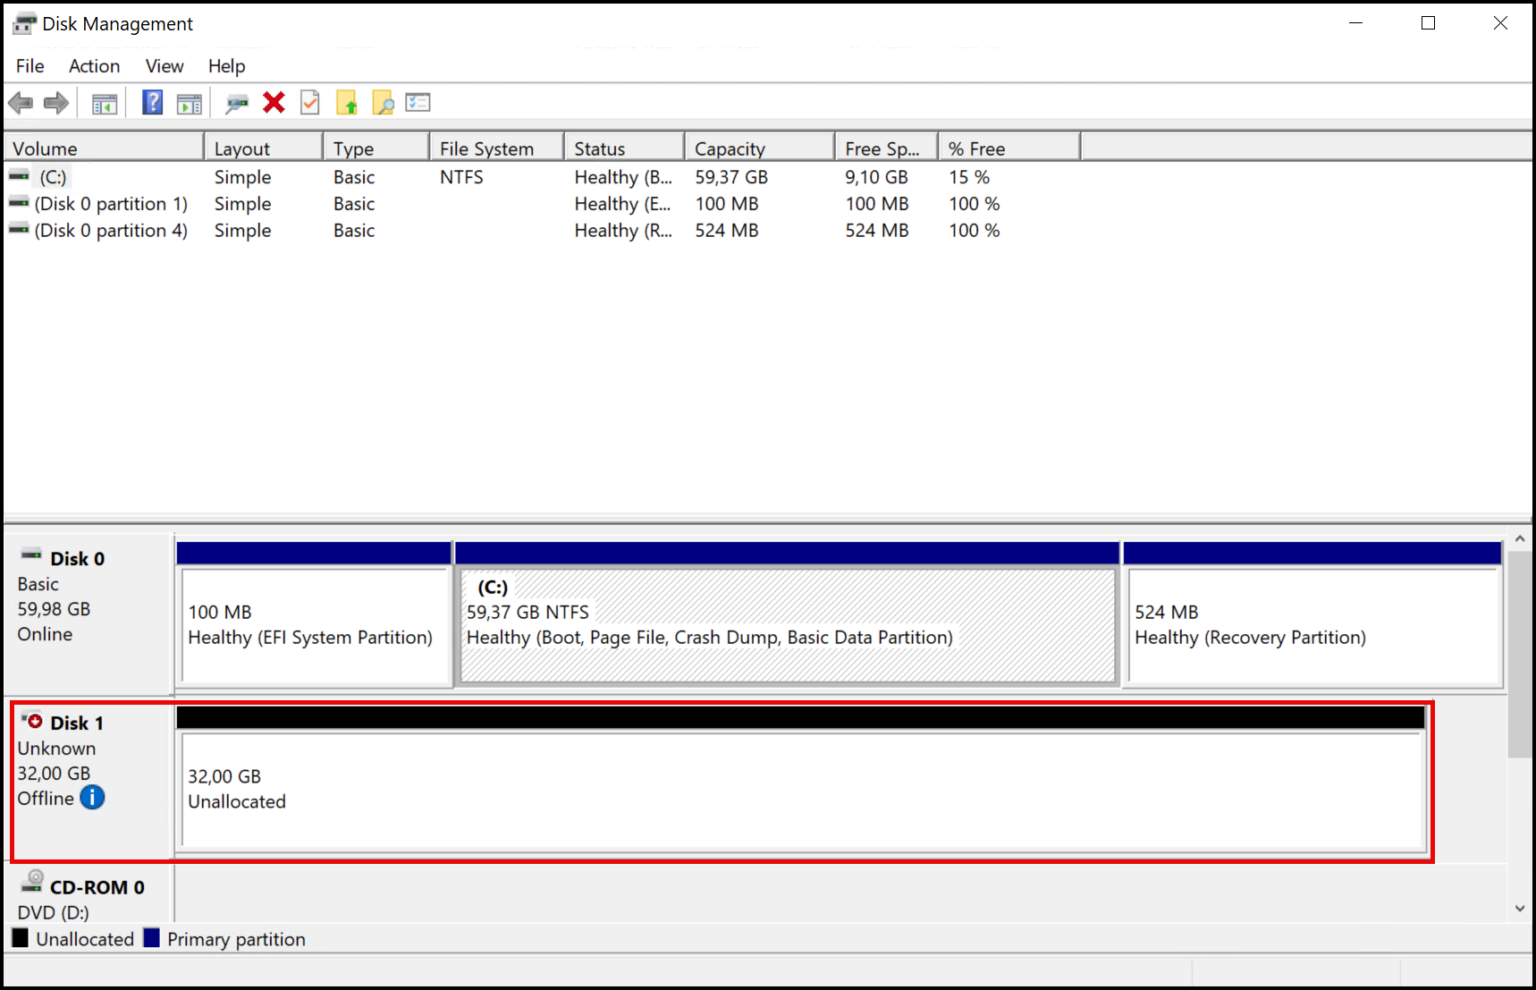Click the blue info icon beside Offline status
The image size is (1536, 990).
click(91, 798)
